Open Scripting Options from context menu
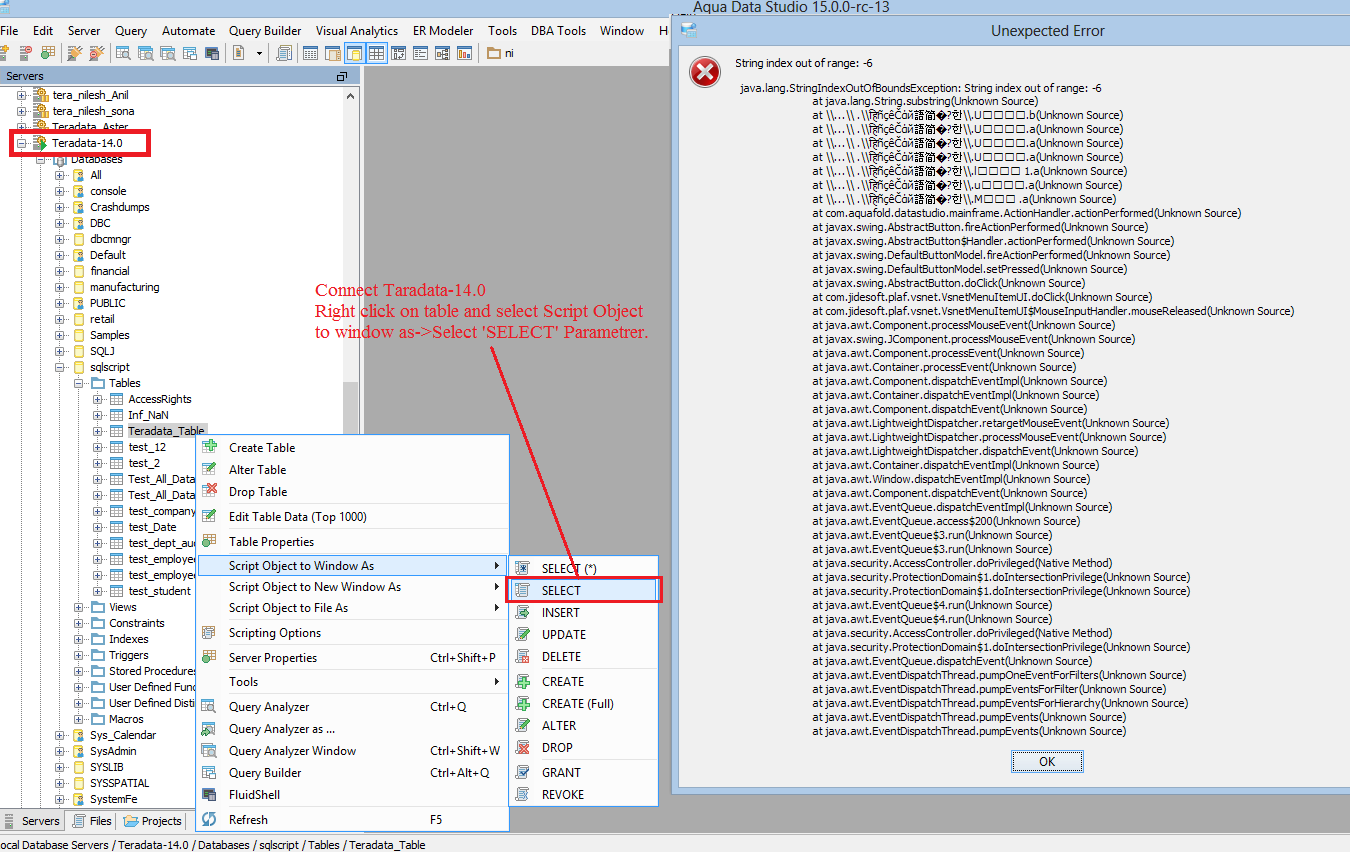1350x852 pixels. (352, 633)
